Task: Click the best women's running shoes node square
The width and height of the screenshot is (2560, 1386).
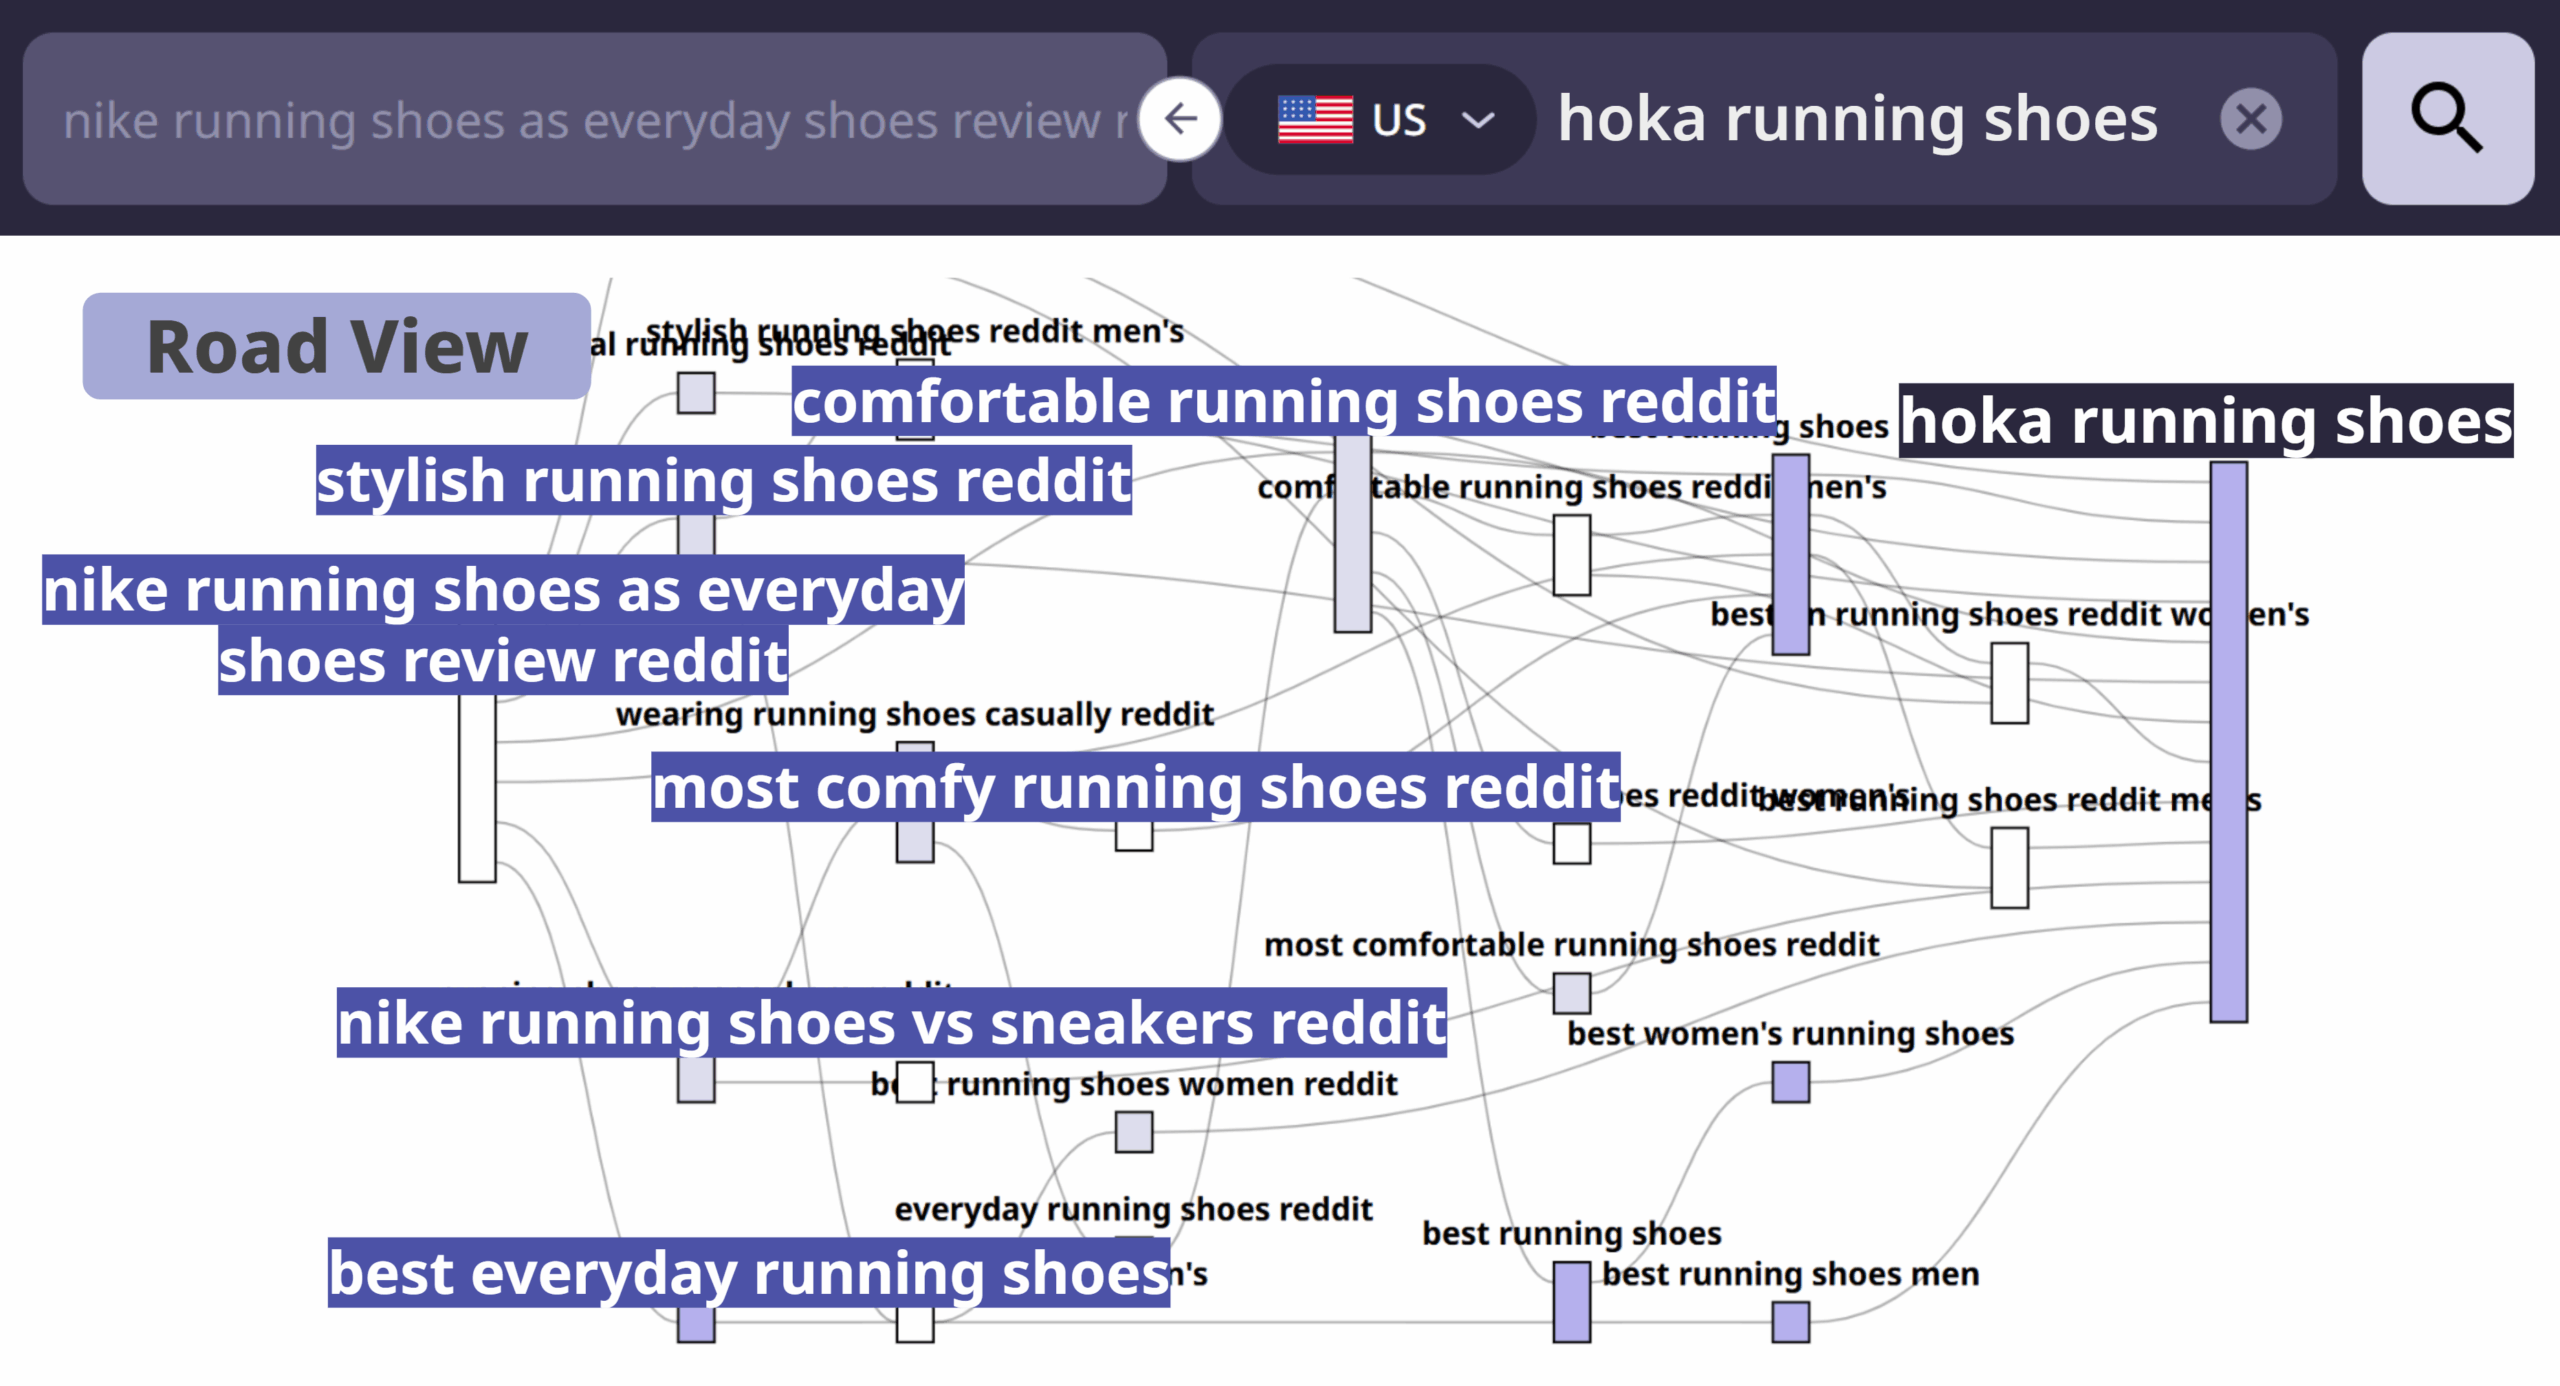Action: 1790,1082
